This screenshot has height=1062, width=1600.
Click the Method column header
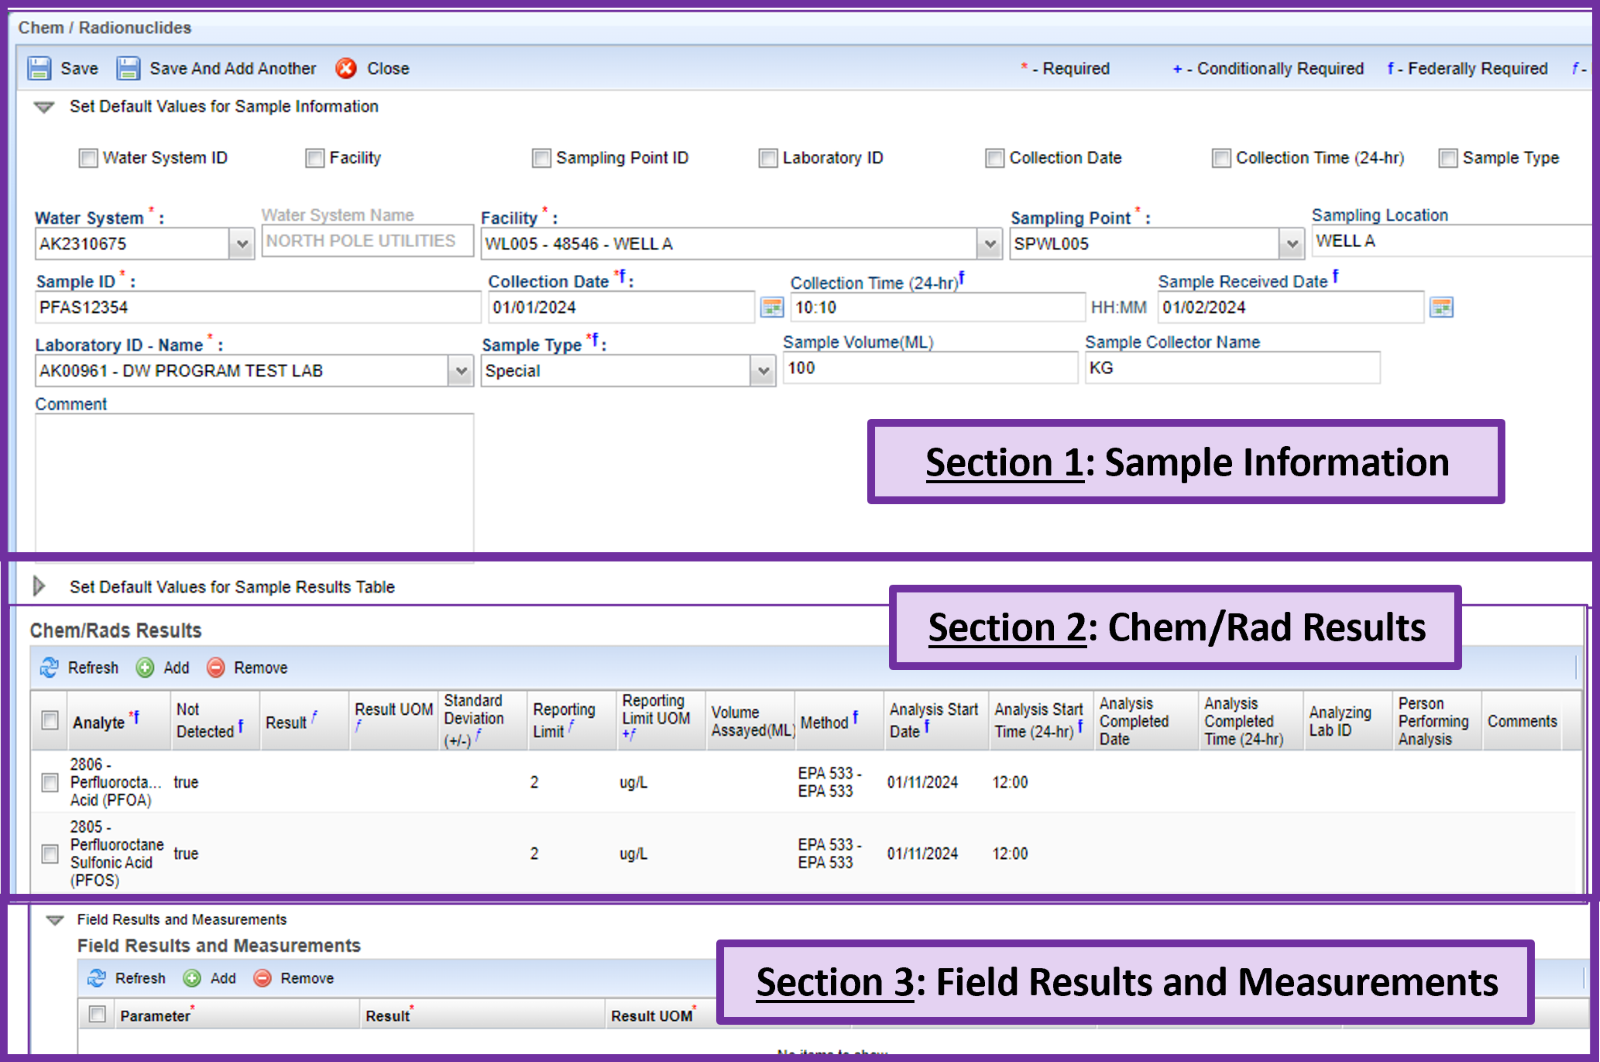824,722
